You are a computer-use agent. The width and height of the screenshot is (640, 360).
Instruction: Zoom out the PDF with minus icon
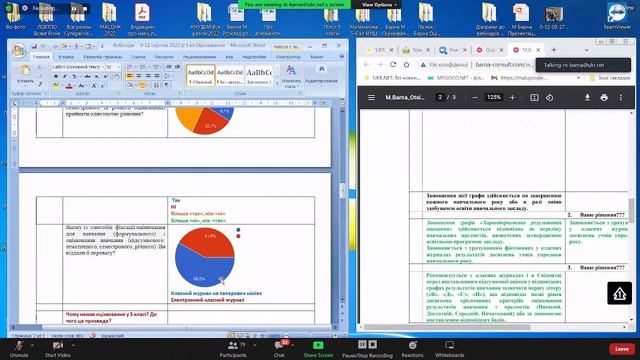point(475,98)
